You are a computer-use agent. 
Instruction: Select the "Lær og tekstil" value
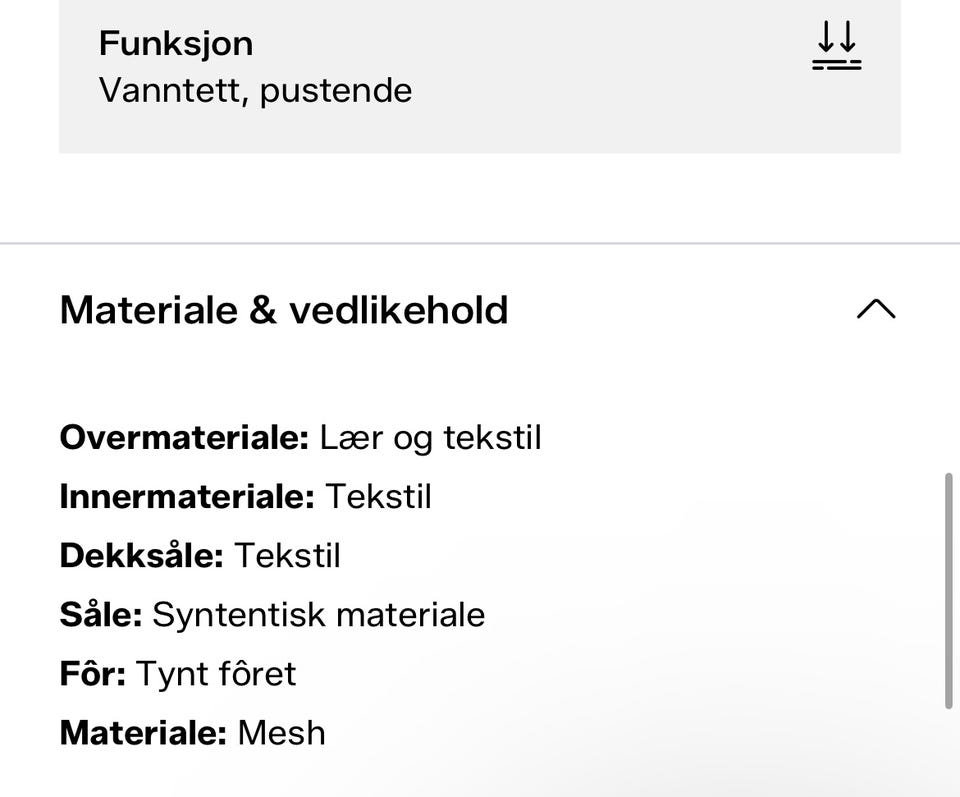[x=430, y=437]
